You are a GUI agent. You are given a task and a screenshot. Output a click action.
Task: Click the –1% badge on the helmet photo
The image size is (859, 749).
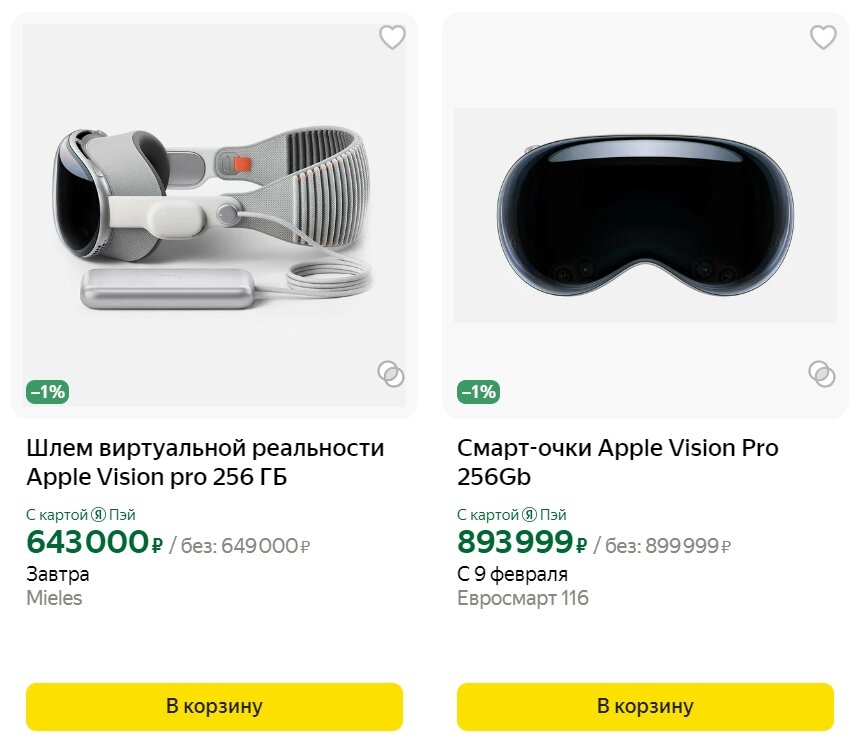pos(47,392)
